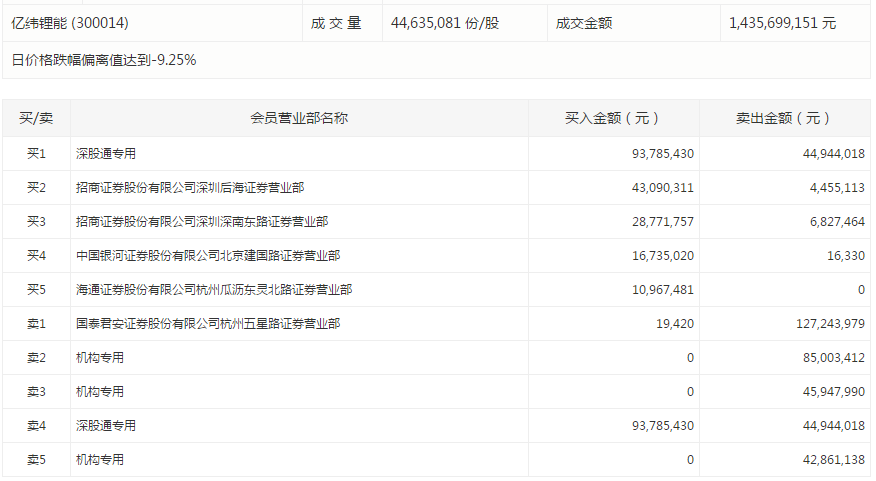Select the 买3 row label
Image resolution: width=876 pixels, height=481 pixels.
[36, 222]
